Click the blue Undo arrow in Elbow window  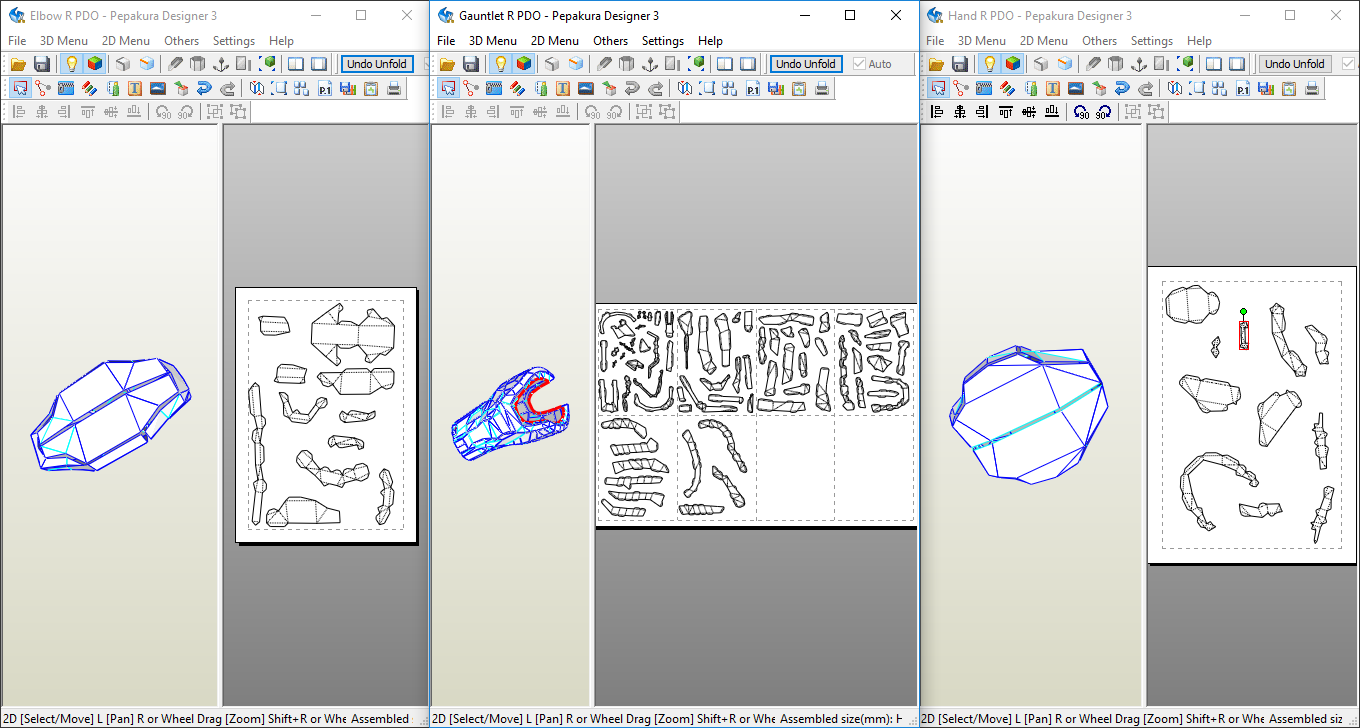pyautogui.click(x=204, y=88)
